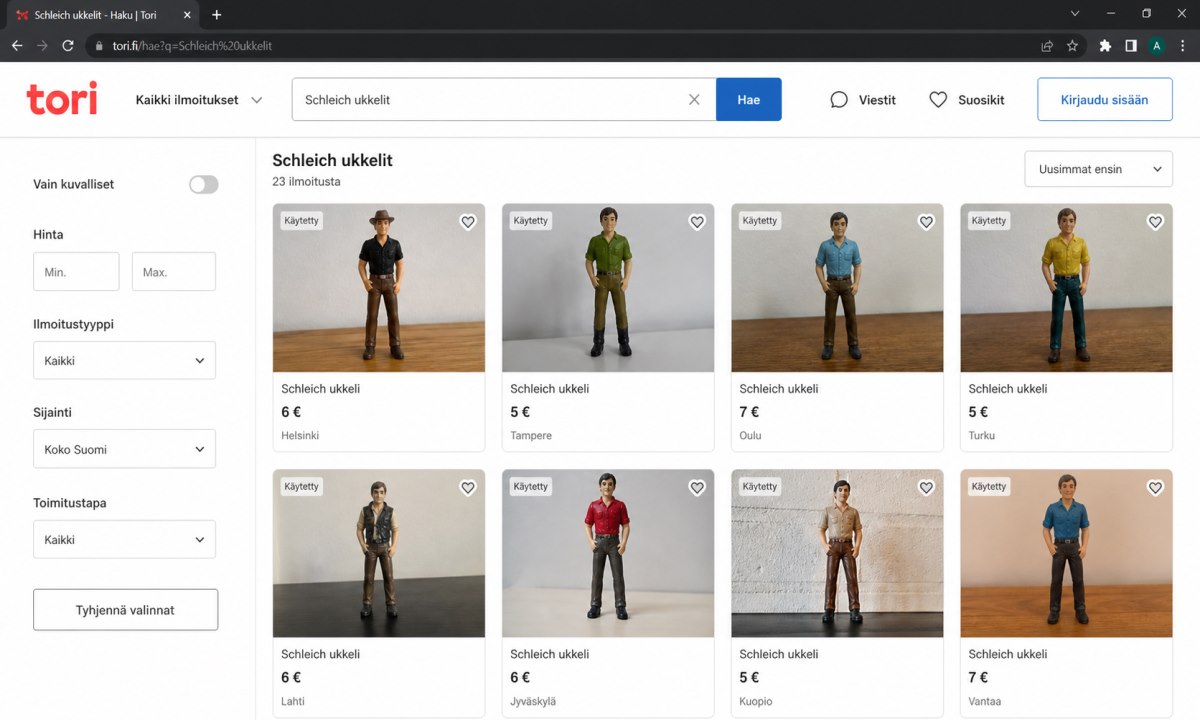Go back using browser back arrow
1200x720 pixels.
(x=17, y=46)
